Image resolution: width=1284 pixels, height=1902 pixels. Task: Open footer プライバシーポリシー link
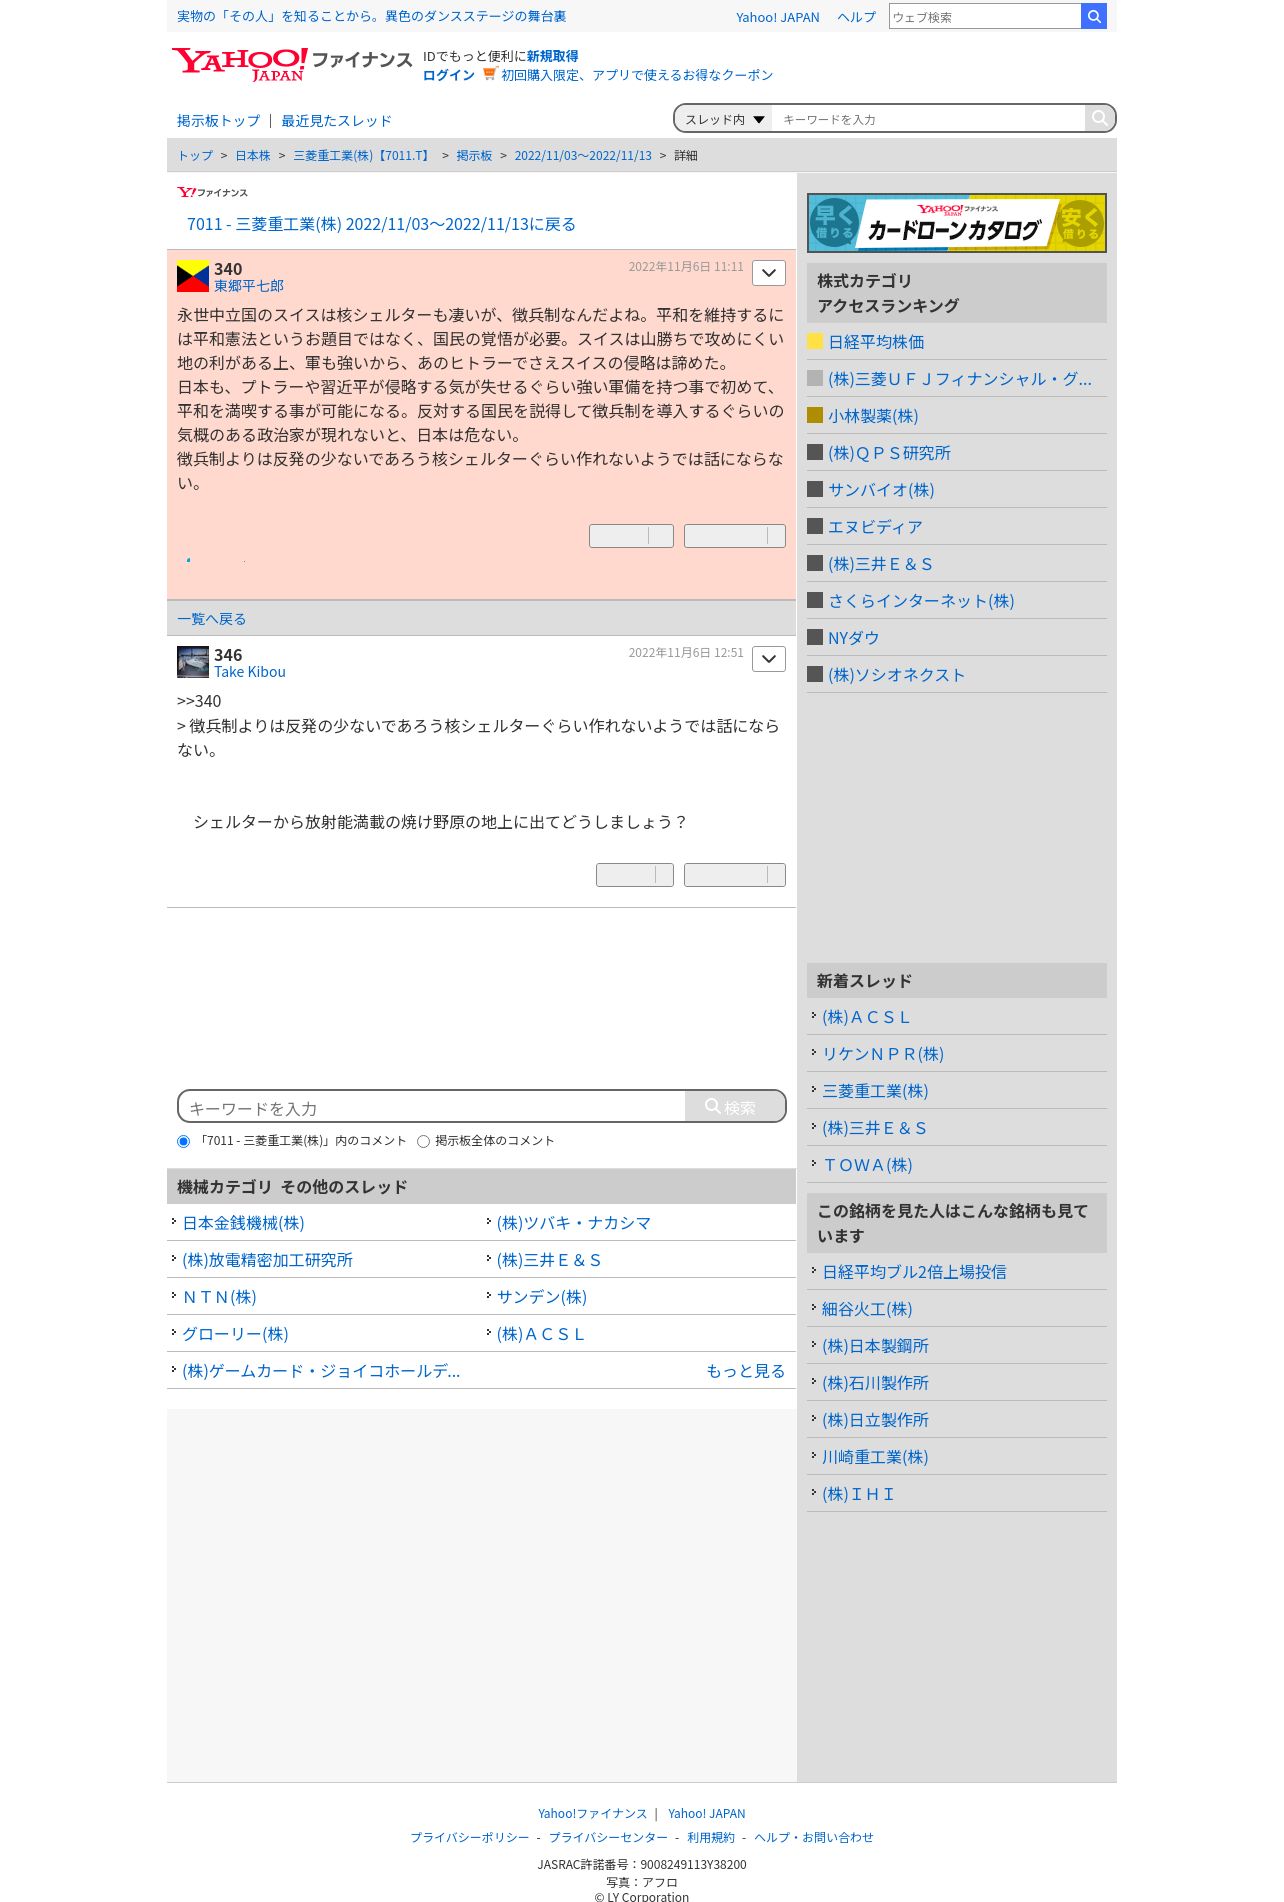(470, 1837)
